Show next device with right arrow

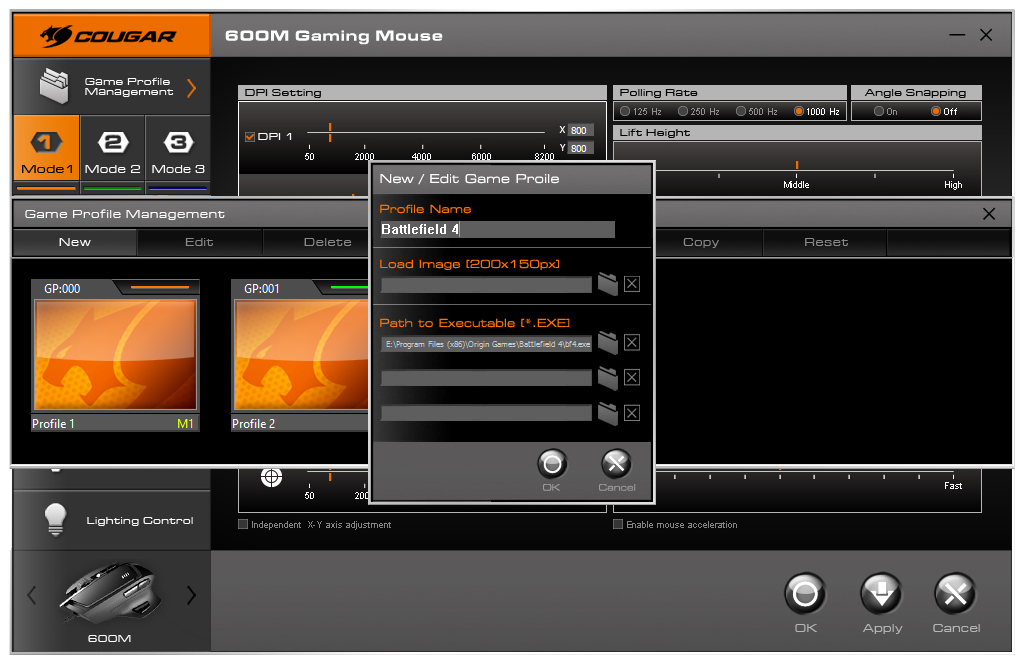pos(191,596)
